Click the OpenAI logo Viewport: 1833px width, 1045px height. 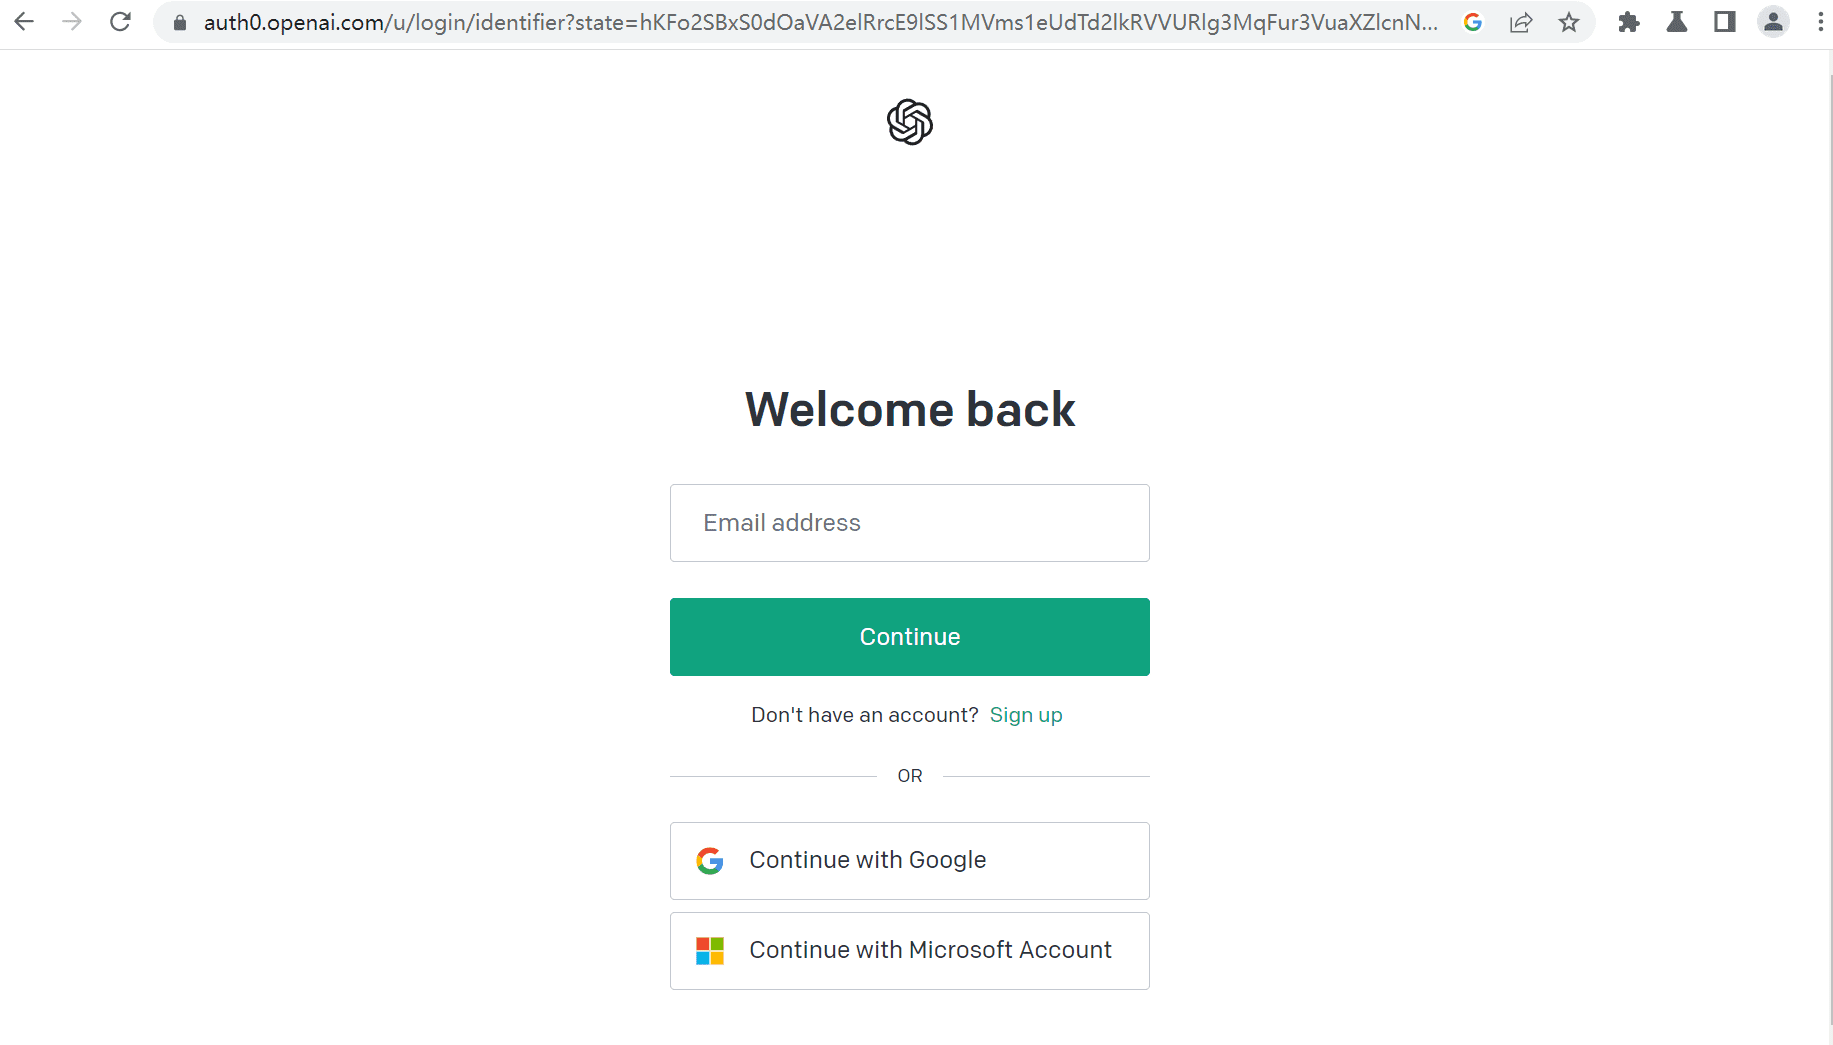click(910, 122)
